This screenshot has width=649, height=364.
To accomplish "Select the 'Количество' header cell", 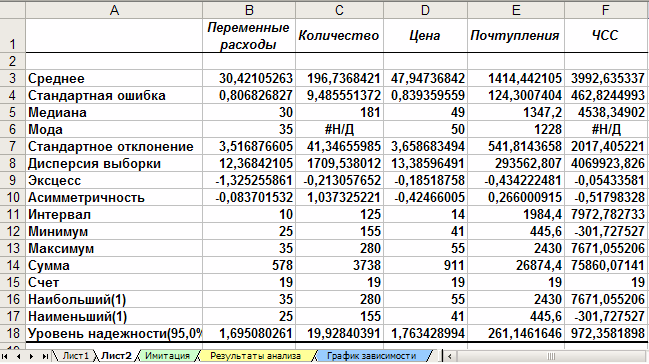I will pos(339,36).
